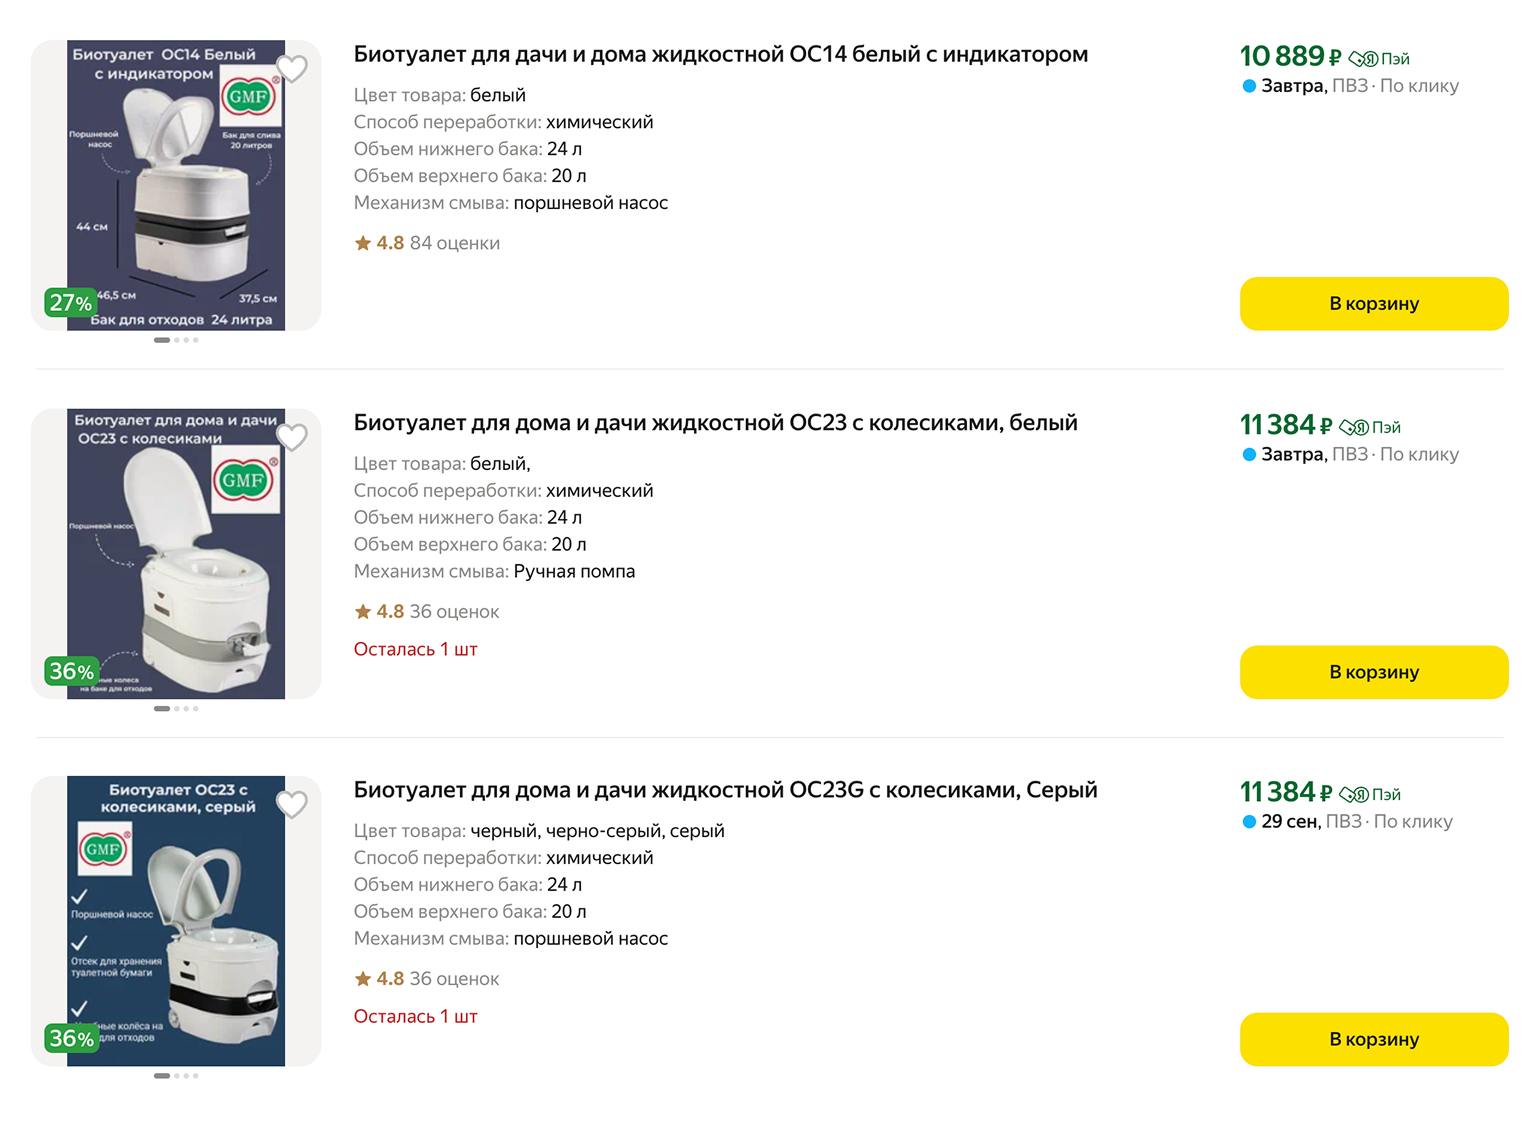The width and height of the screenshot is (1540, 1142).
Task: Click star rating icon for OC14 product
Action: tap(363, 243)
